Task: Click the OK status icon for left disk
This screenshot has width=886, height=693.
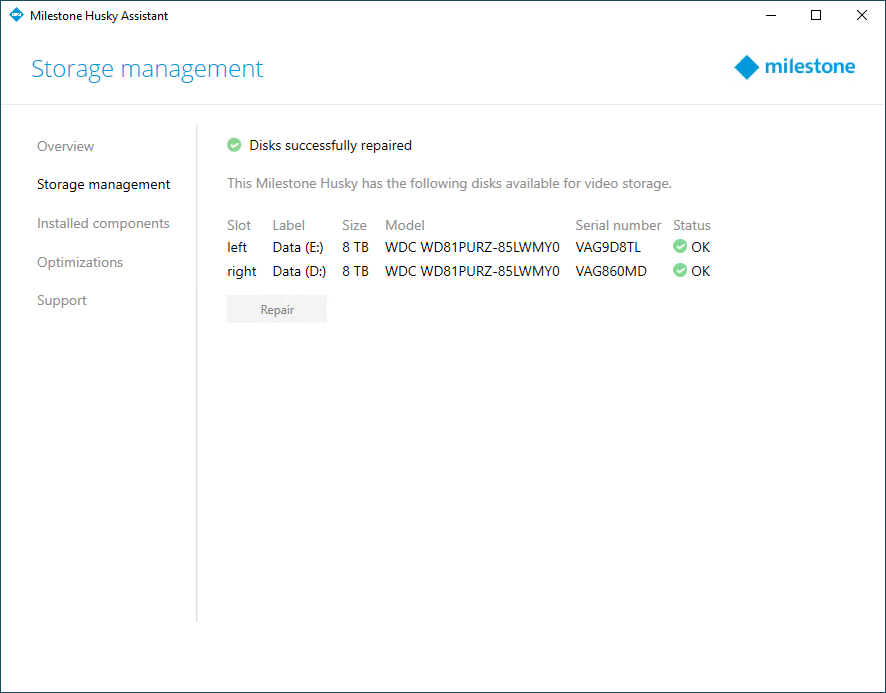Action: (680, 247)
